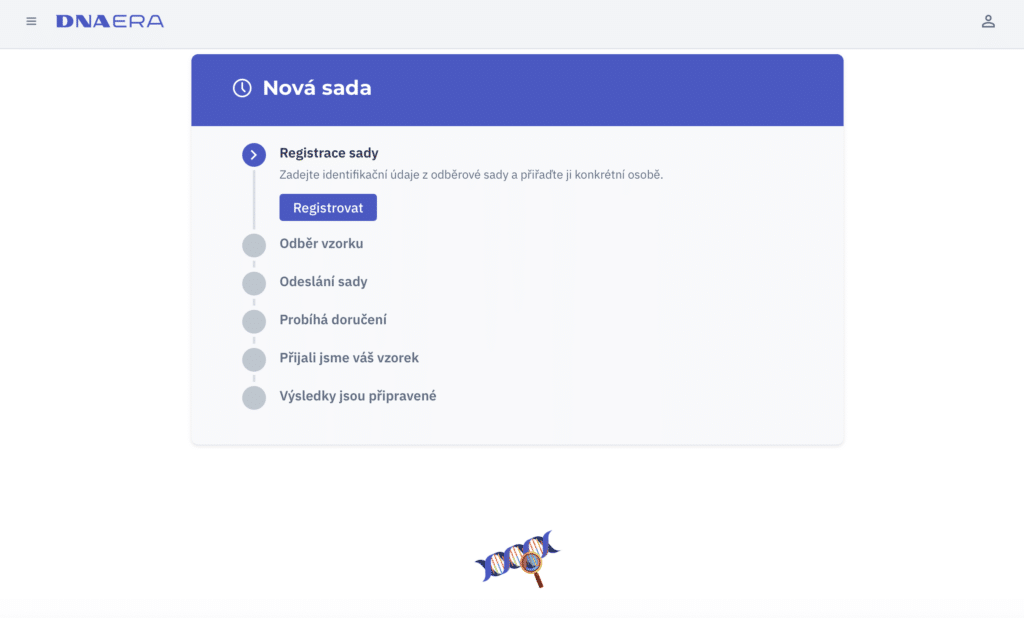Click the Odeslání sady step circle
Viewport: 1024px width, 618px height.
click(x=254, y=283)
